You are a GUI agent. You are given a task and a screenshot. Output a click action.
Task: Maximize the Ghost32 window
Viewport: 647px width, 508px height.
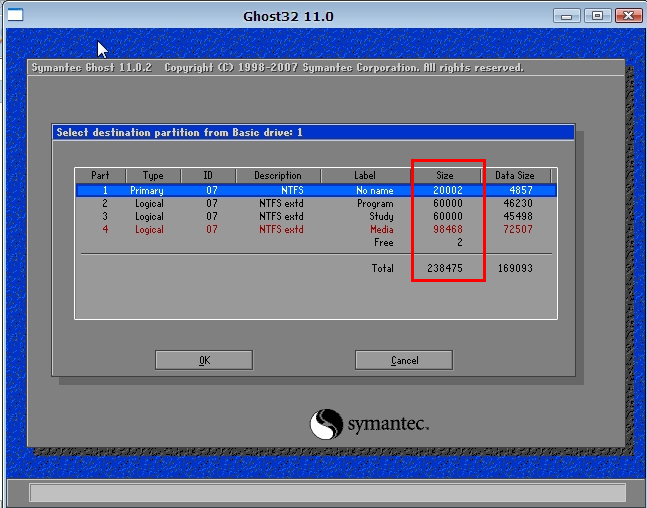[x=598, y=16]
